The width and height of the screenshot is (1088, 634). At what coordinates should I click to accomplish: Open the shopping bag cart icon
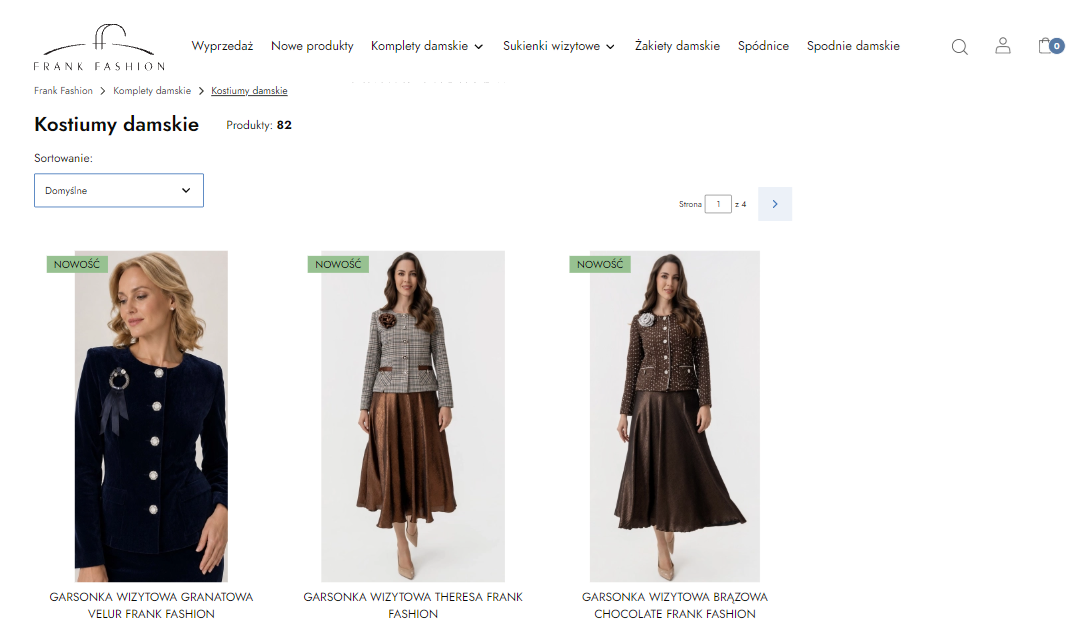1051,46
